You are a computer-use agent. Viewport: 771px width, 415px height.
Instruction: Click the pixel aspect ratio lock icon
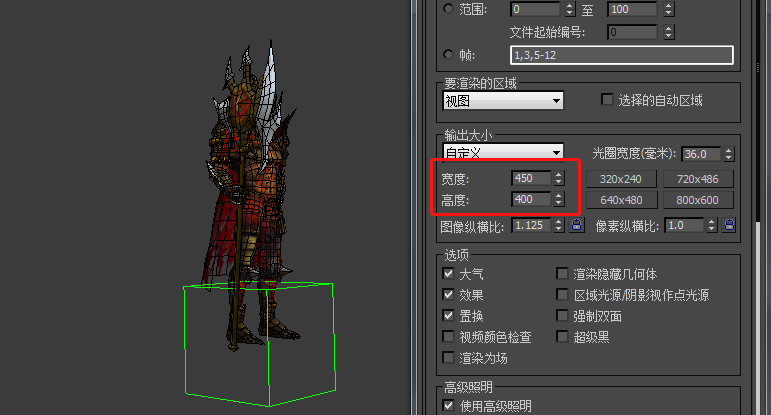point(729,226)
